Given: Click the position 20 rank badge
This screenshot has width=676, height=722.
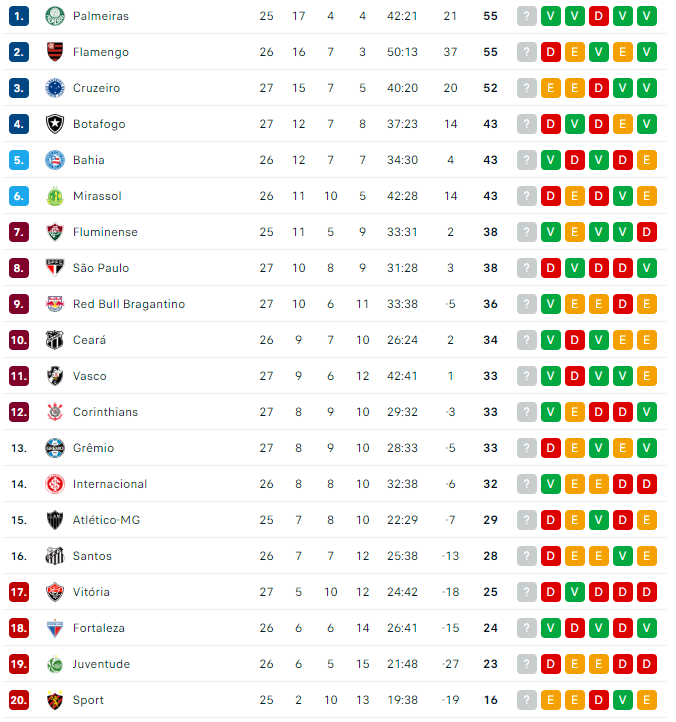Looking at the screenshot, I should pos(20,700).
